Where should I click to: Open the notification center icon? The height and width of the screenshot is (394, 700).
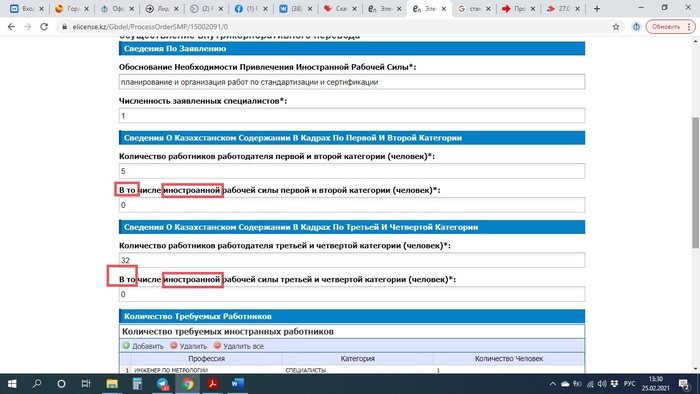pyautogui.click(x=684, y=384)
